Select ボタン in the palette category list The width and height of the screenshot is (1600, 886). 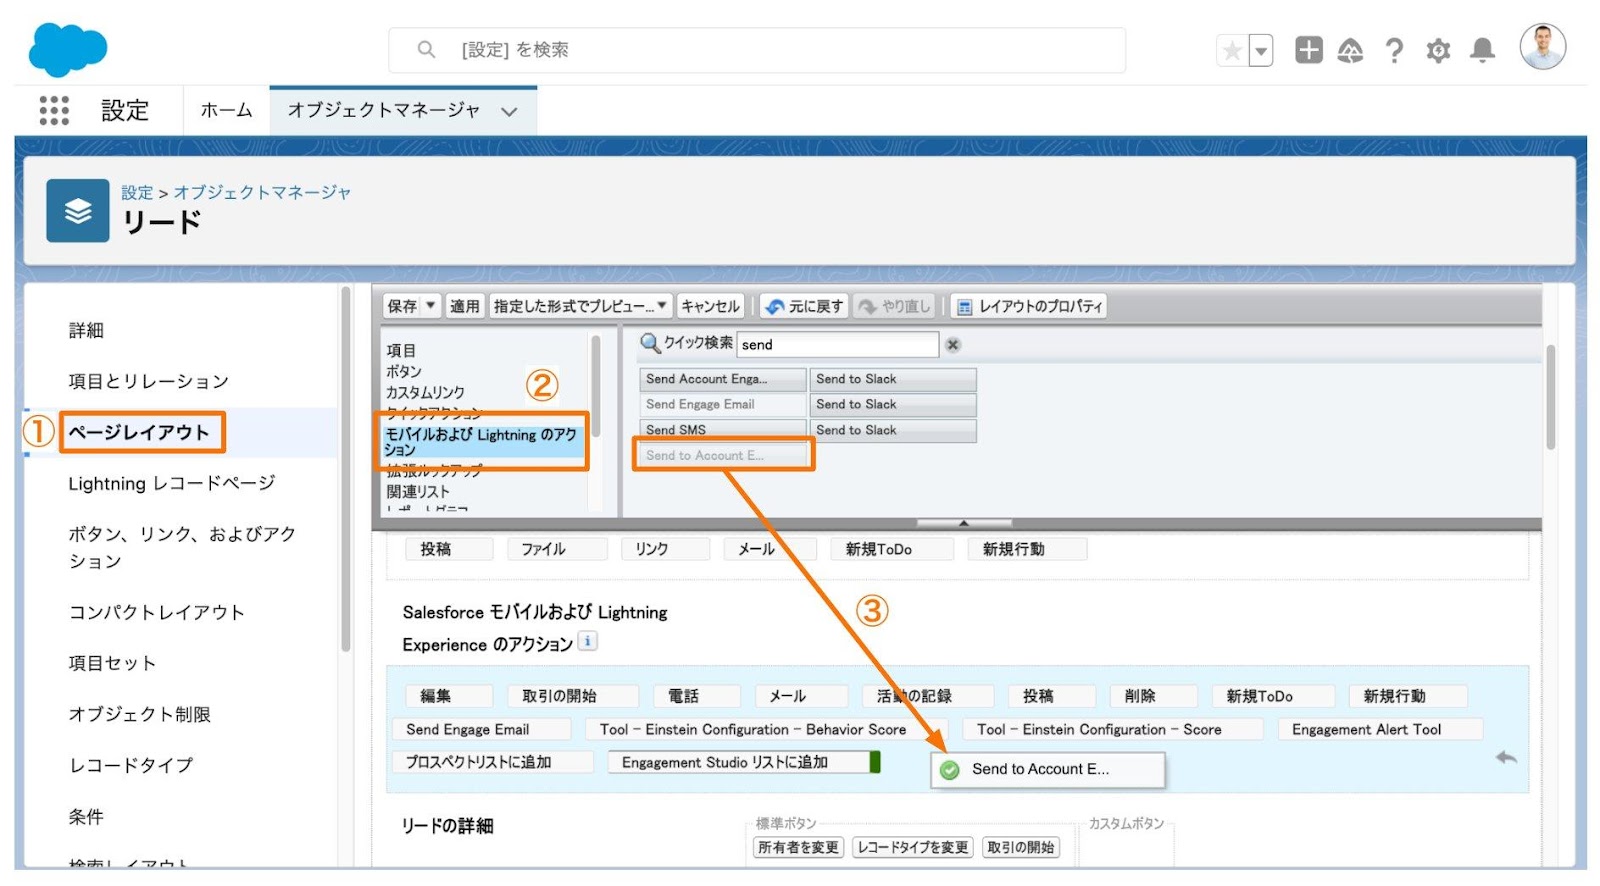coord(404,371)
